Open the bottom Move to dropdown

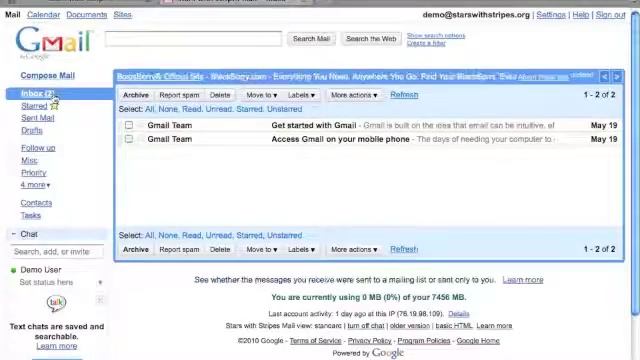pos(262,249)
